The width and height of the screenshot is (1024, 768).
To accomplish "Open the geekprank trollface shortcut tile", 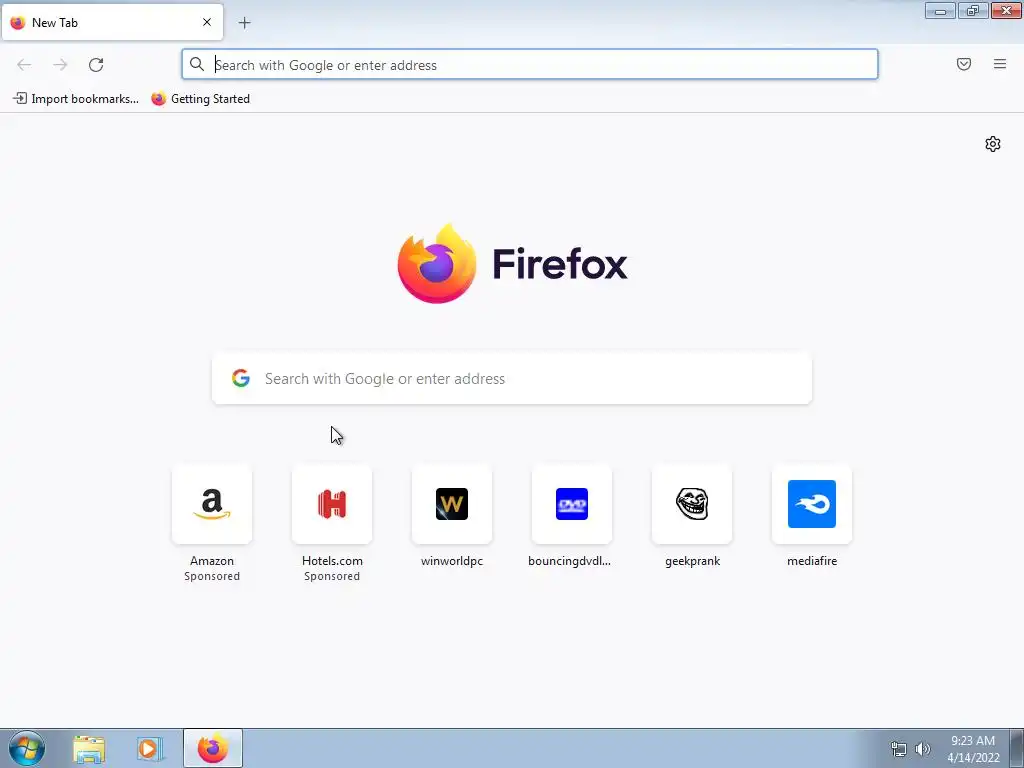I will [x=692, y=504].
